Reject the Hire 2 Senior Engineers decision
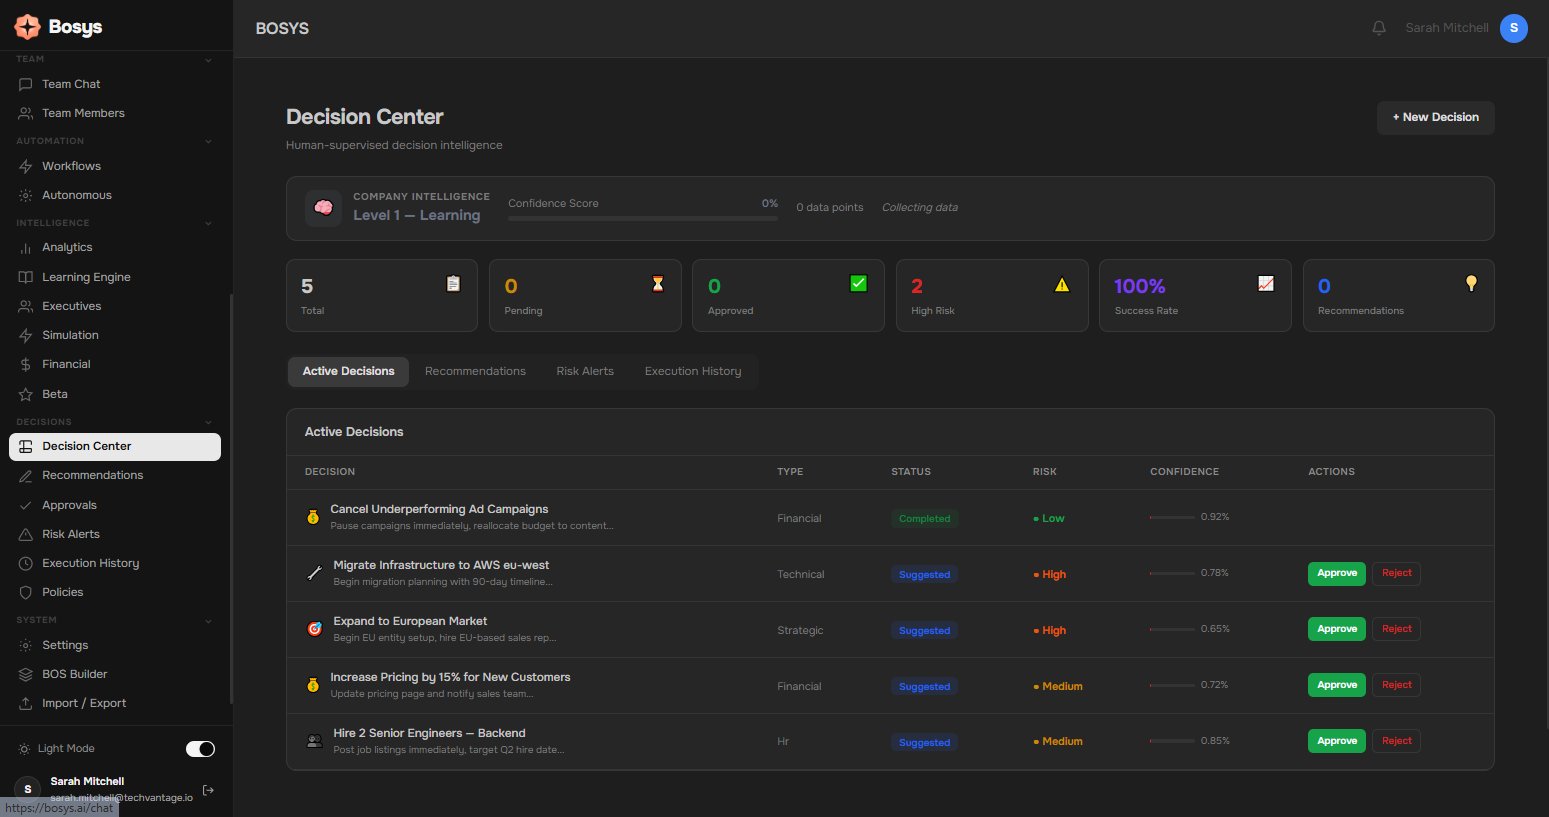The image size is (1549, 817). point(1396,741)
